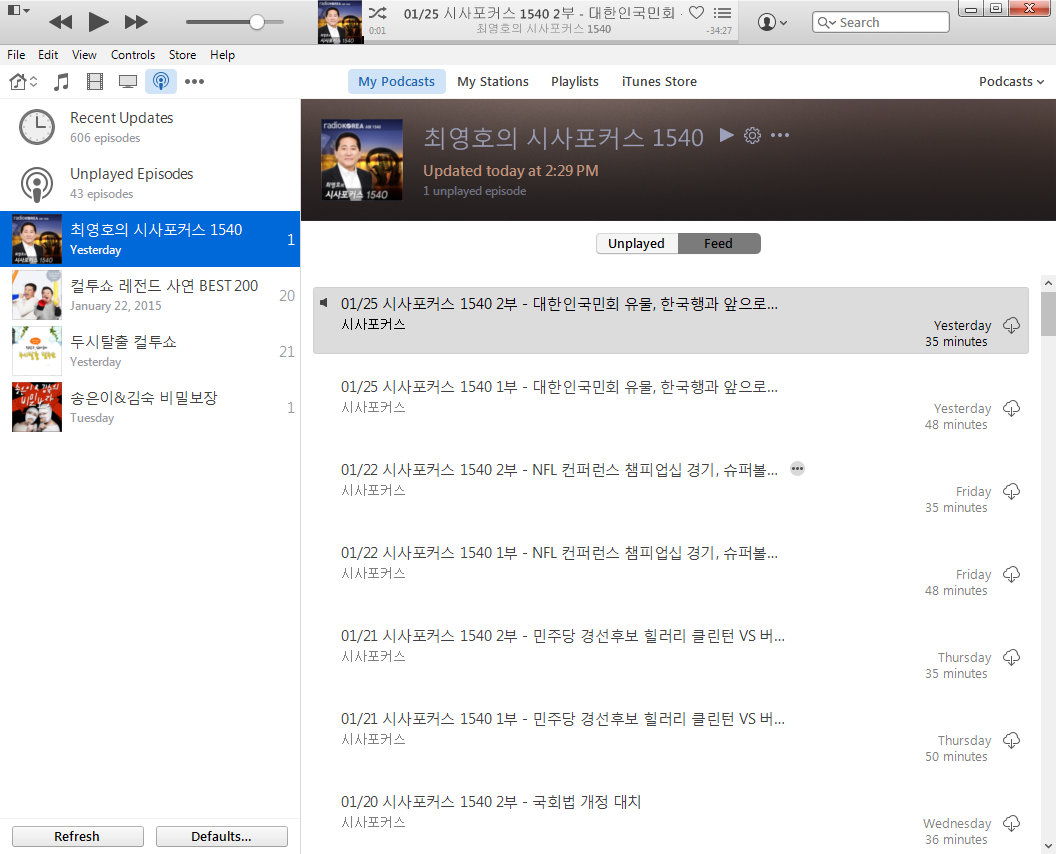Viewport: 1056px width, 854px height.
Task: Click the Search field
Action: tap(881, 22)
